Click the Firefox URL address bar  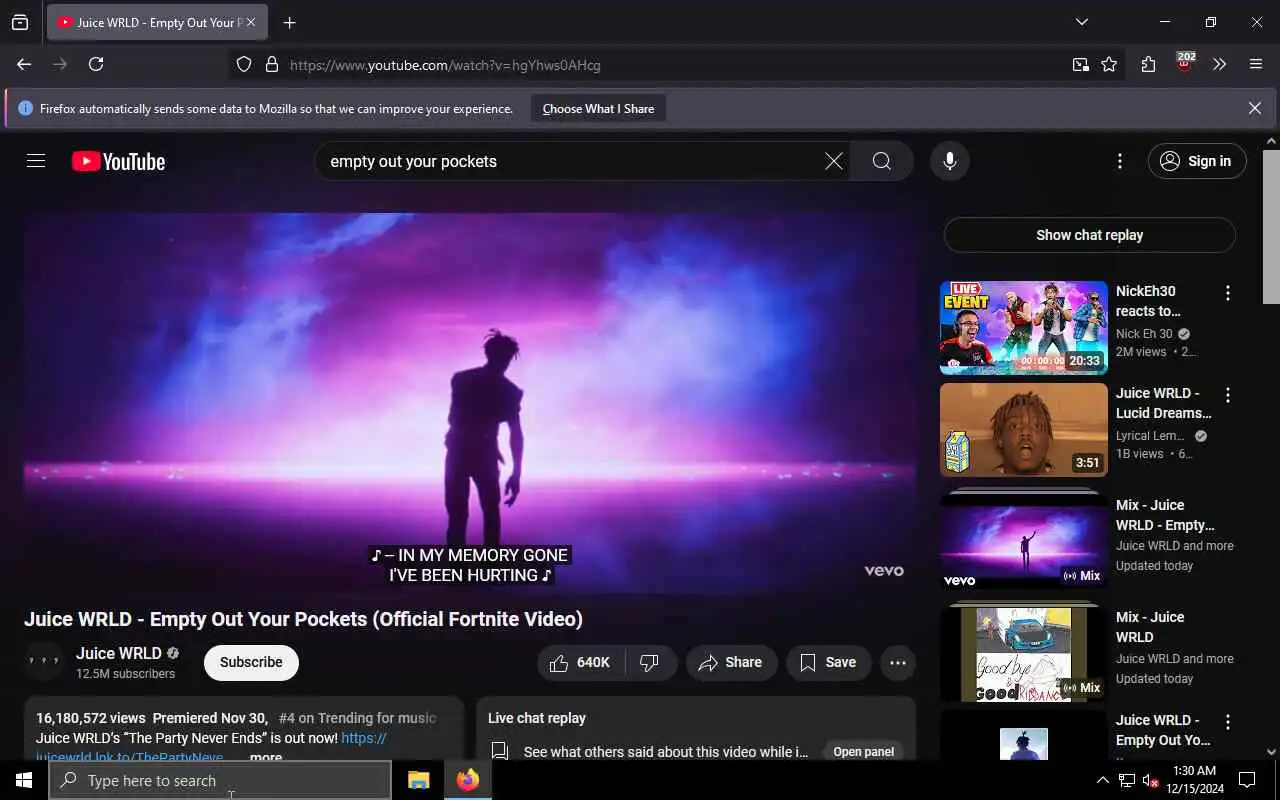click(675, 65)
